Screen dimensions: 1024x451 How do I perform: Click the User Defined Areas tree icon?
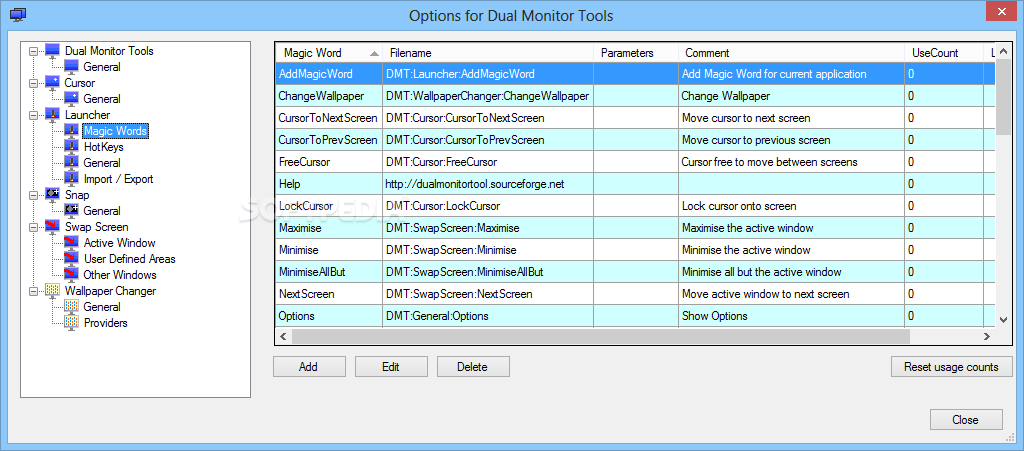click(71, 258)
